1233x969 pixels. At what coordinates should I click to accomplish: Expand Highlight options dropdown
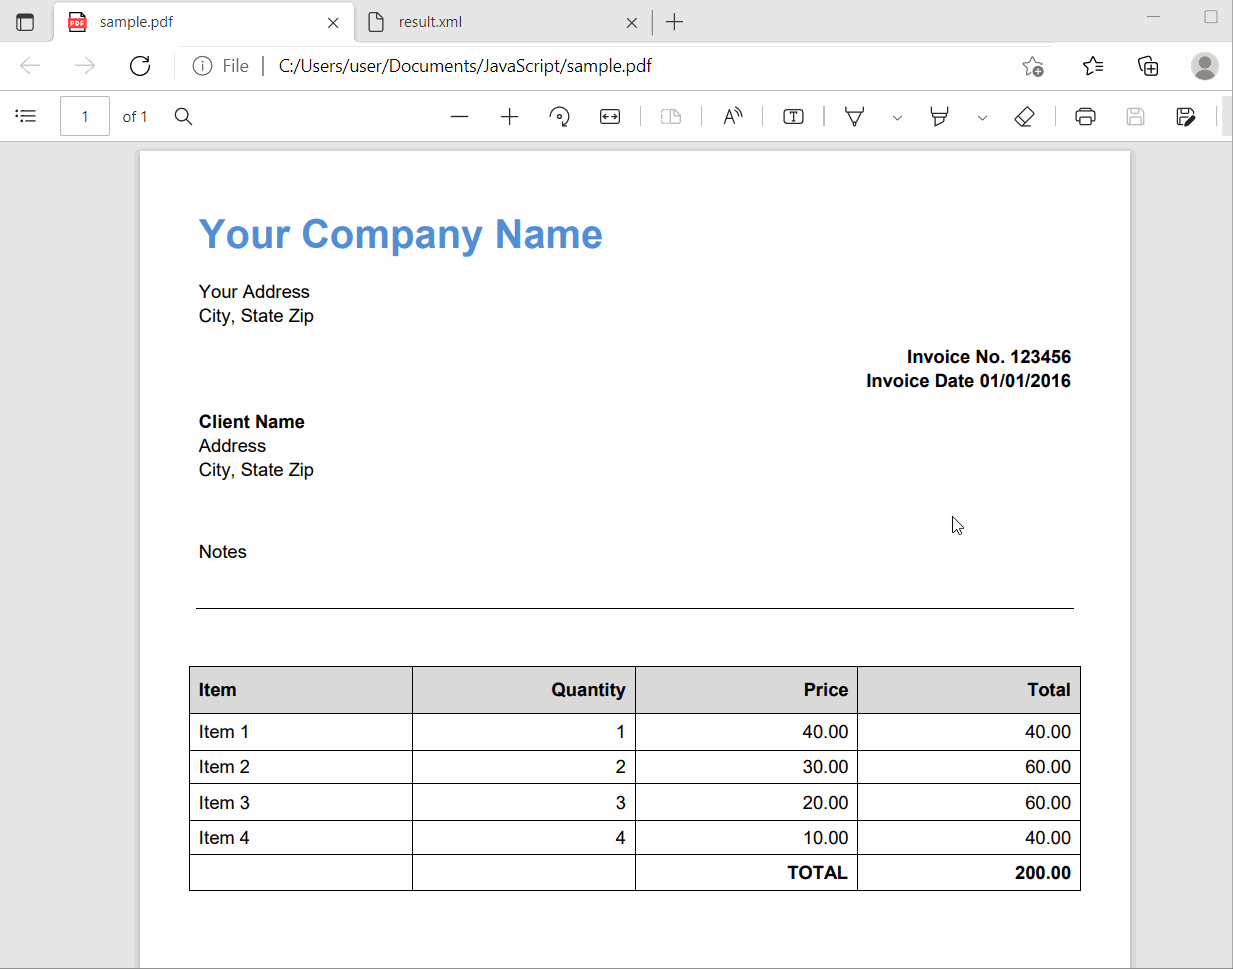click(x=982, y=118)
